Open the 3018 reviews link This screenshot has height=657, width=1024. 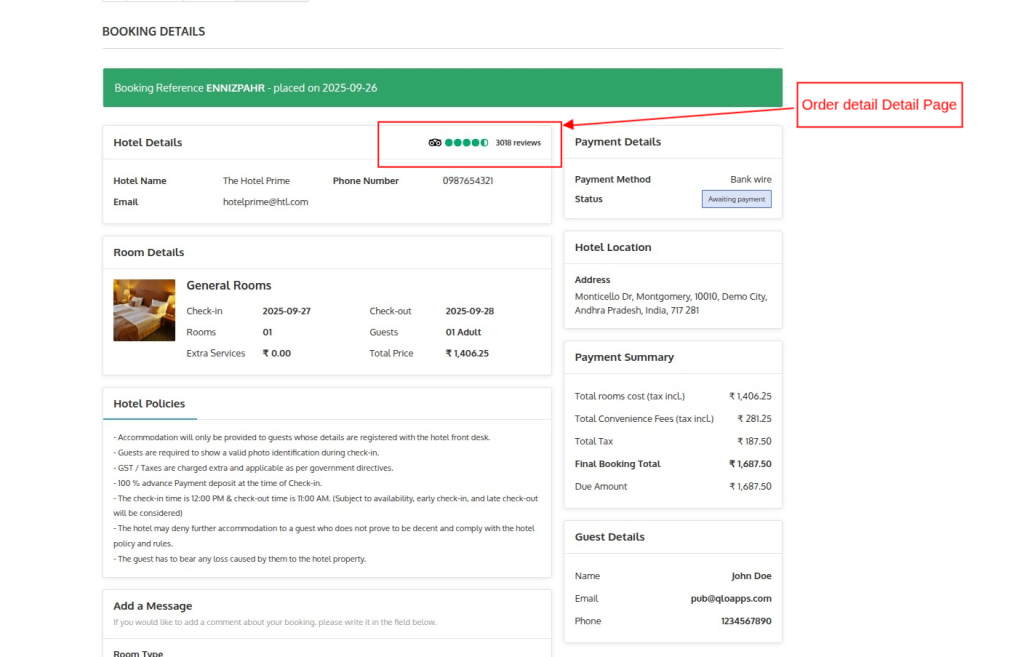[518, 143]
